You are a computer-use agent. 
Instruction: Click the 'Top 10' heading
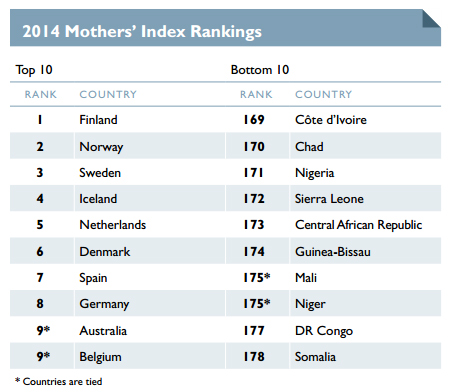[34, 70]
